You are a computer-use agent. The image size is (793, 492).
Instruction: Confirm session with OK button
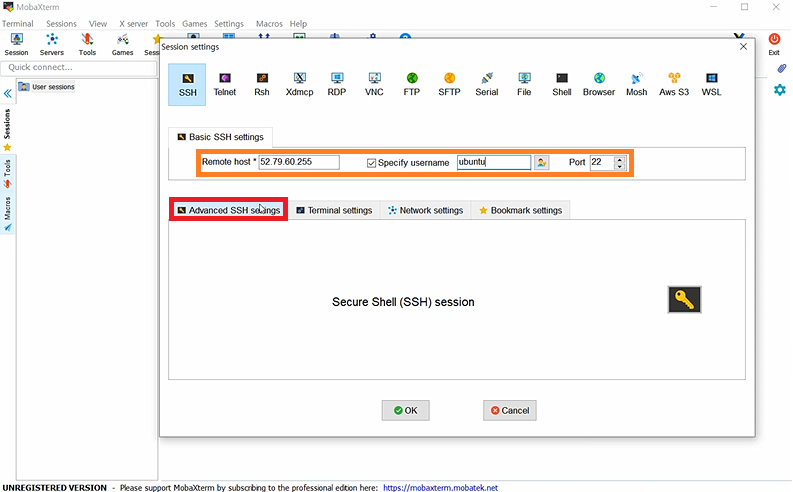pos(406,411)
